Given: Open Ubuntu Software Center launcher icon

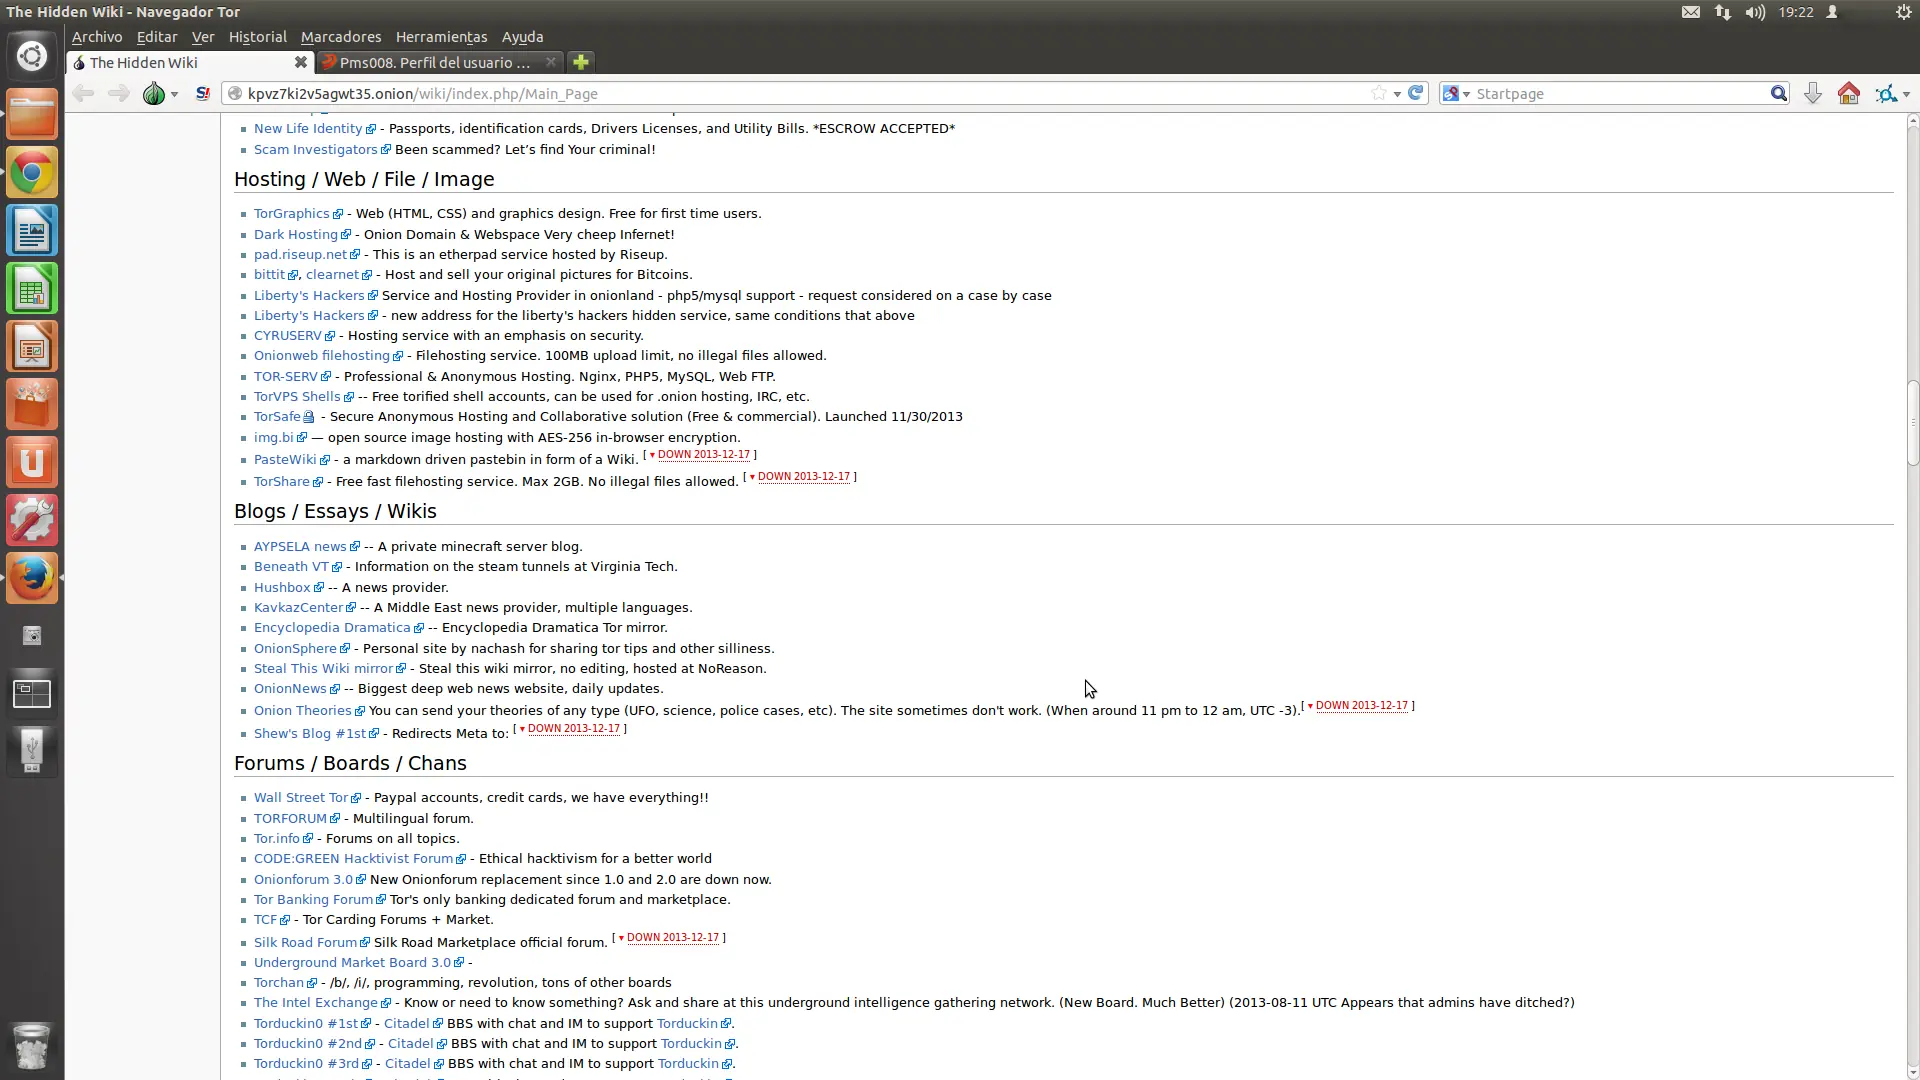Looking at the screenshot, I should click(x=32, y=405).
